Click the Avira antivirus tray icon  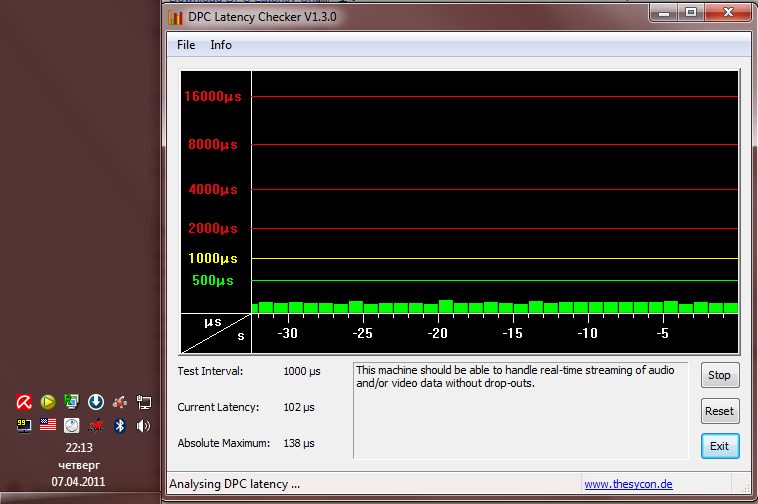tap(24, 402)
